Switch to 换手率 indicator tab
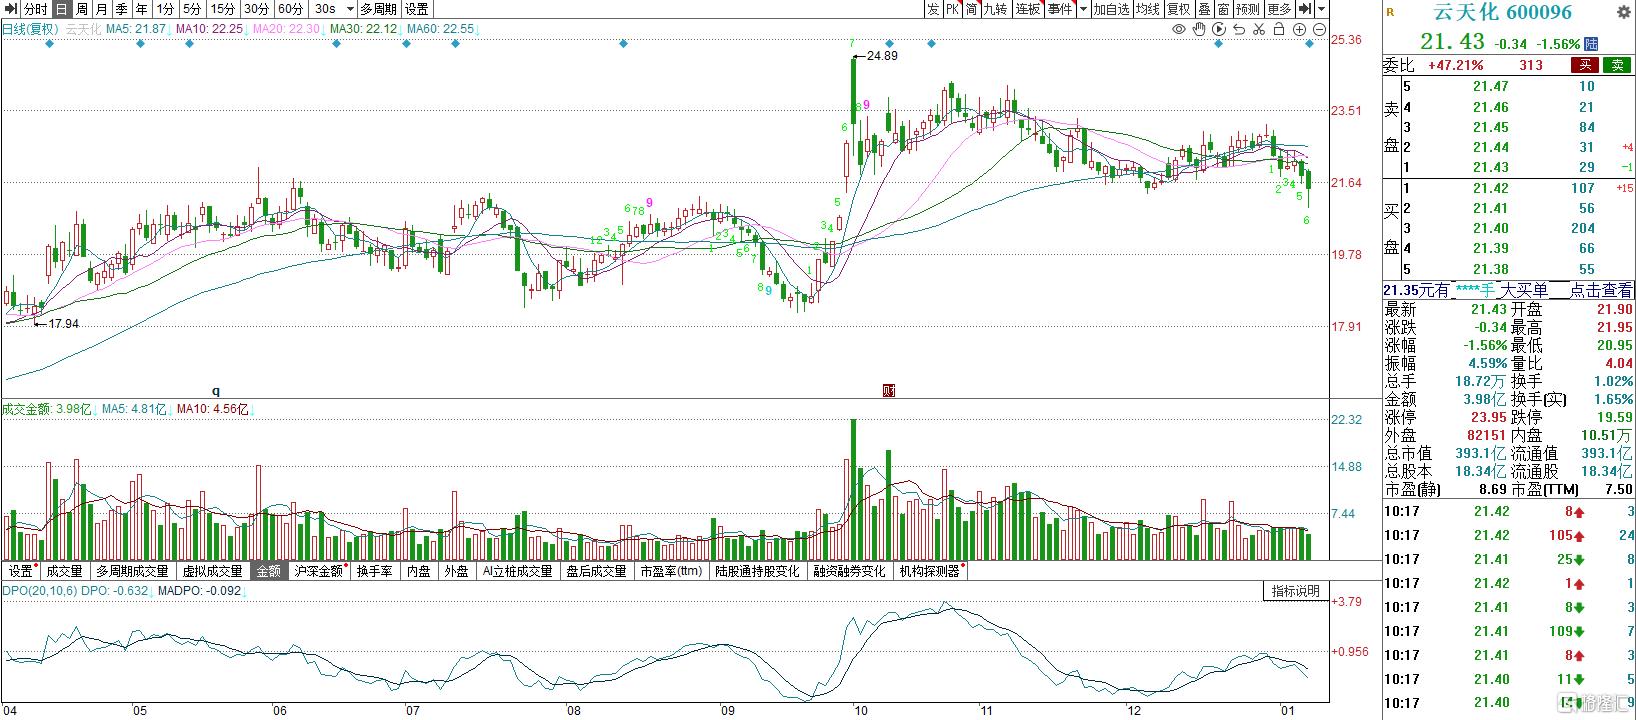This screenshot has width=1636, height=720. (375, 571)
